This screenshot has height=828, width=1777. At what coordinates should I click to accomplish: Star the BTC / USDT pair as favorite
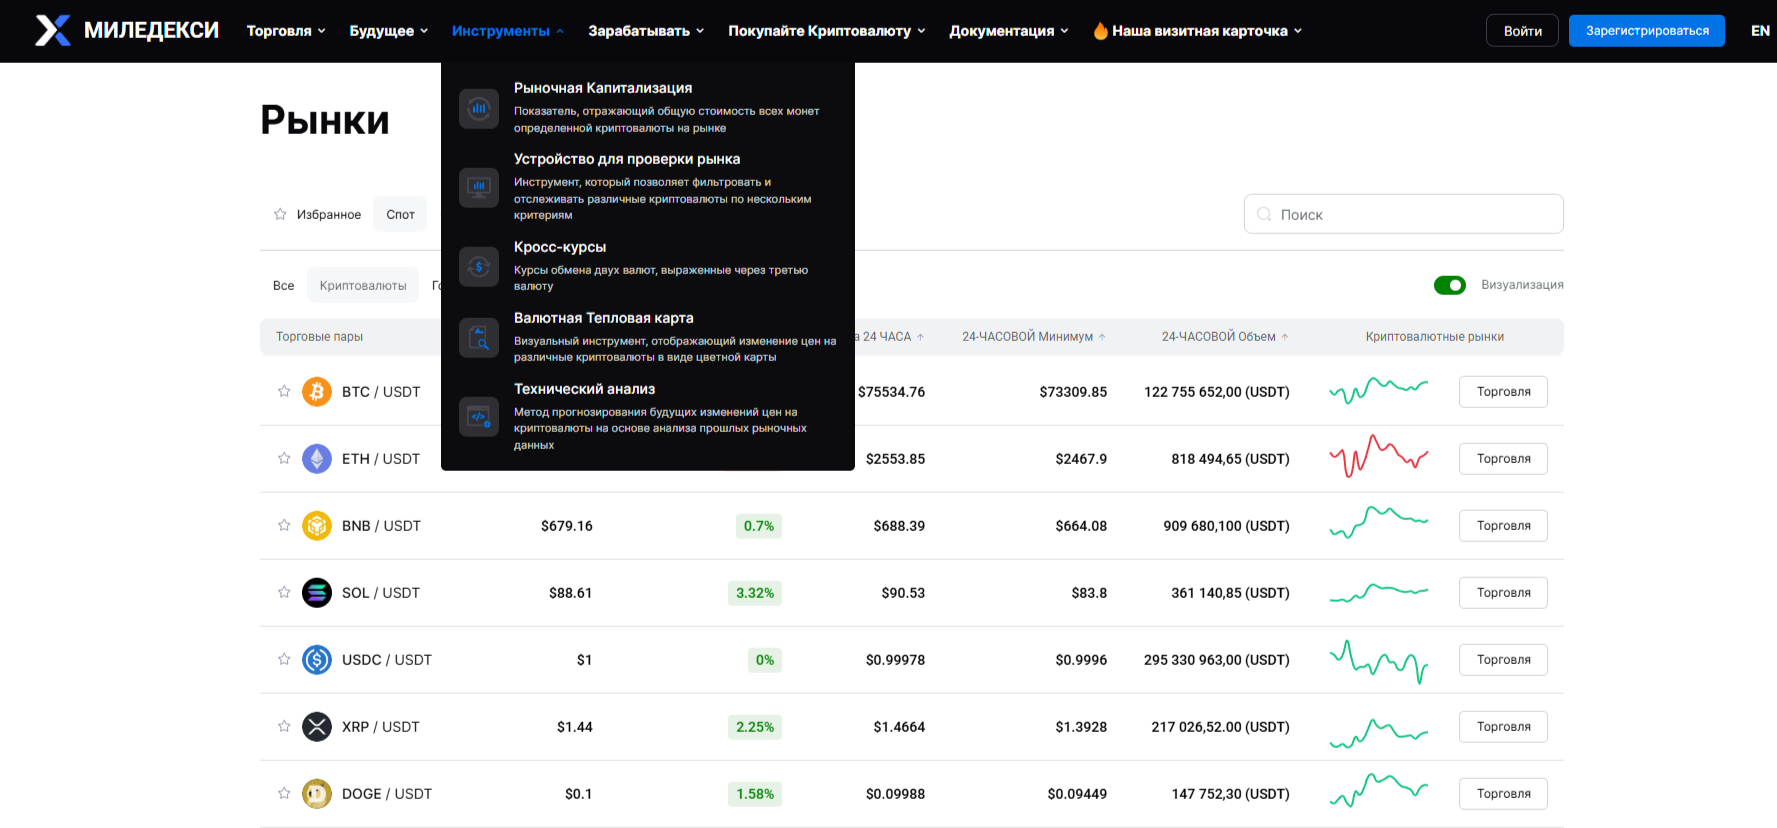[284, 392]
